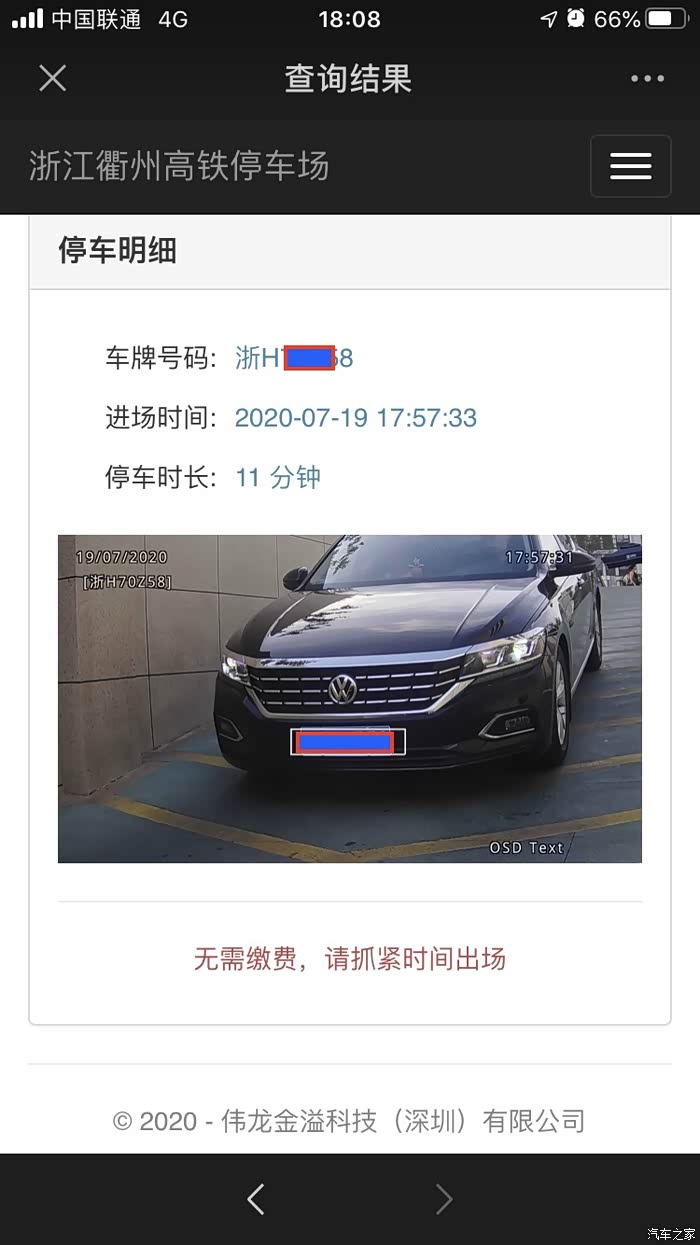Image resolution: width=700 pixels, height=1245 pixels.
Task: Tap the cellular signal bars icon
Action: coord(27,18)
